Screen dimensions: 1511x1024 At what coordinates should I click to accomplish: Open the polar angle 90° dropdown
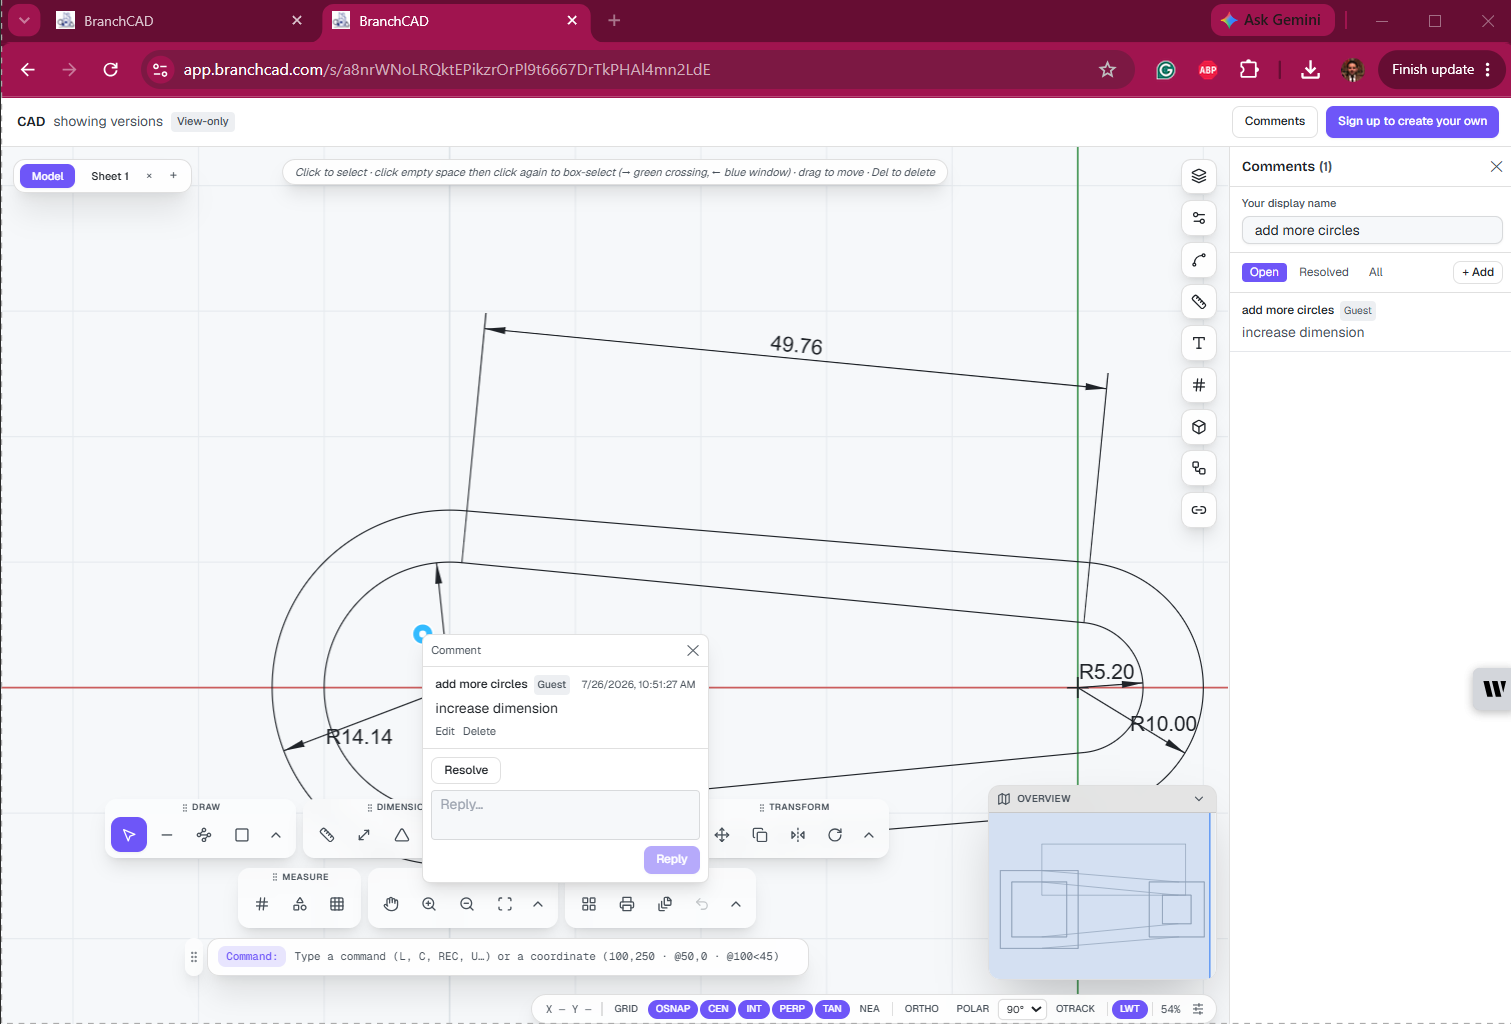(1022, 1009)
